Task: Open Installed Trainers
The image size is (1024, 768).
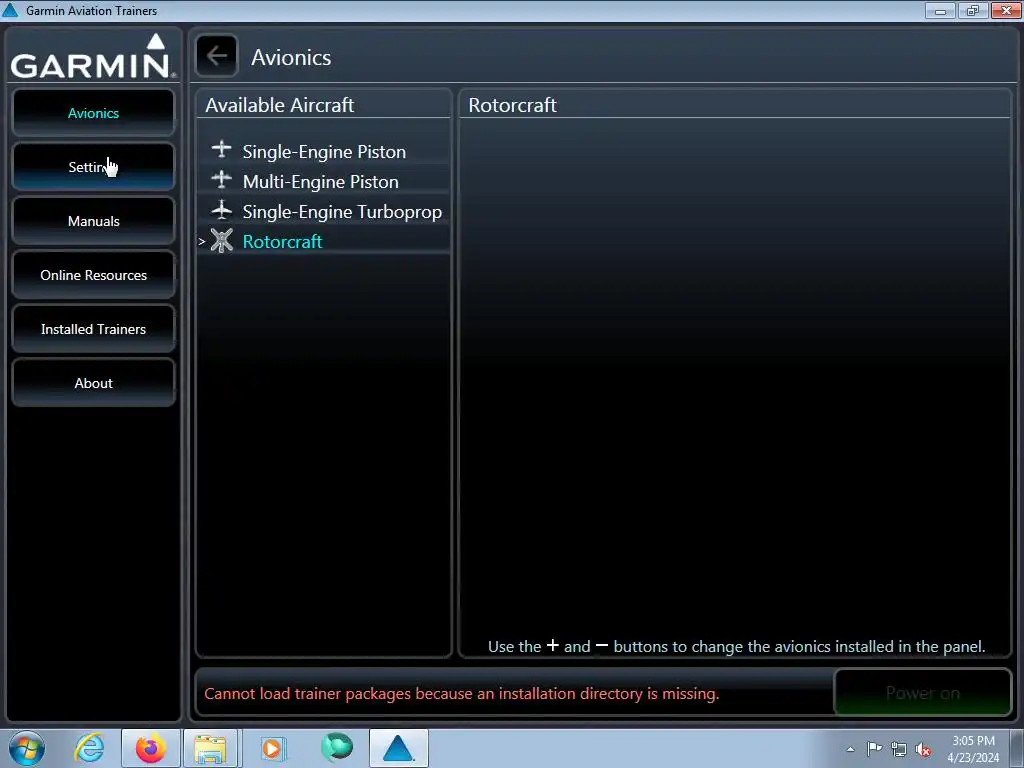Action: [93, 329]
